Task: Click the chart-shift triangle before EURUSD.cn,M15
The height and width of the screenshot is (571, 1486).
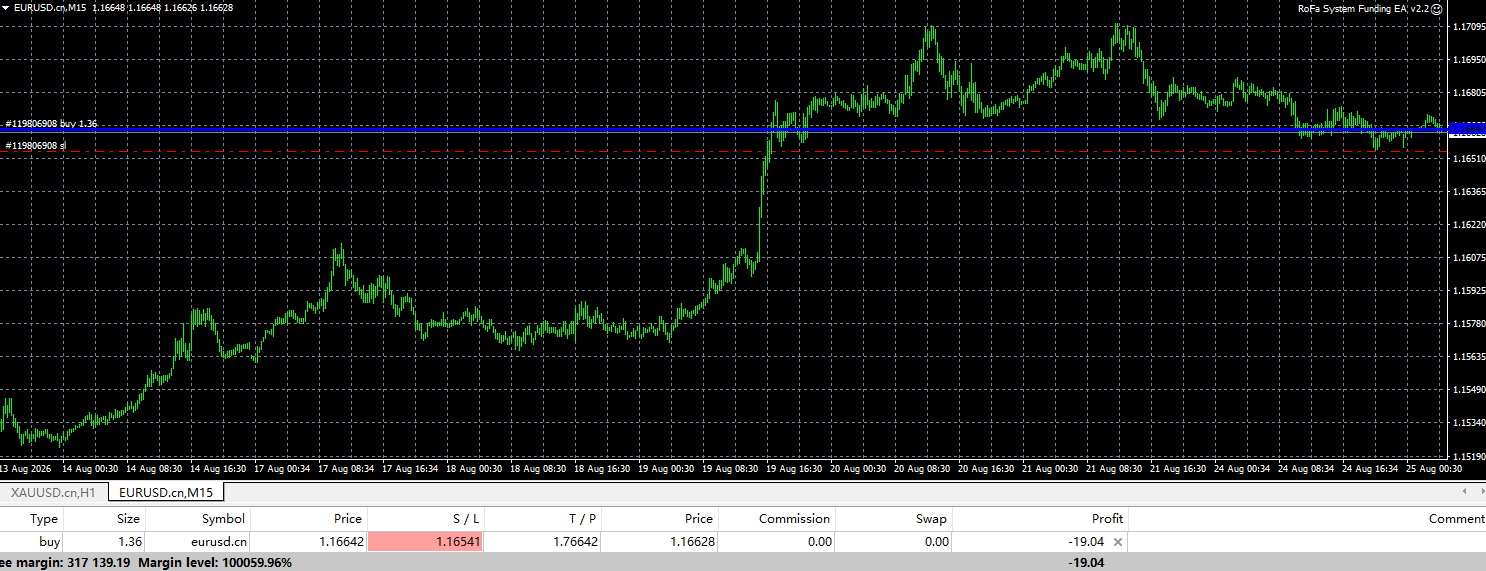Action: (x=5, y=8)
